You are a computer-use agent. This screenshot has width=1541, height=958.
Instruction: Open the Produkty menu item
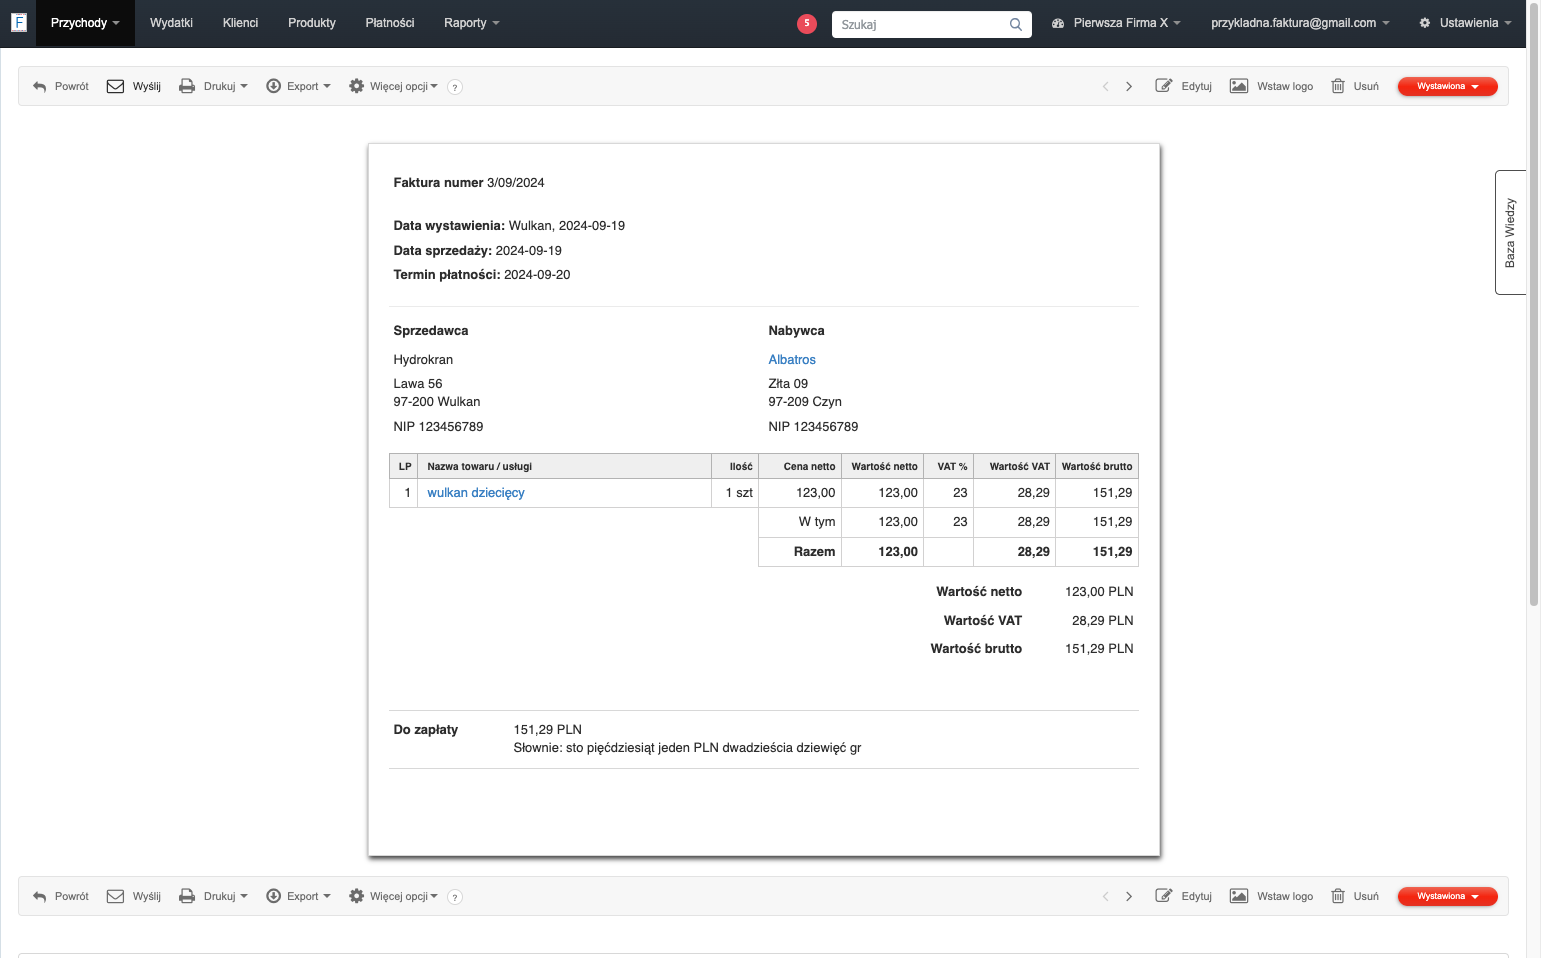[x=312, y=23]
